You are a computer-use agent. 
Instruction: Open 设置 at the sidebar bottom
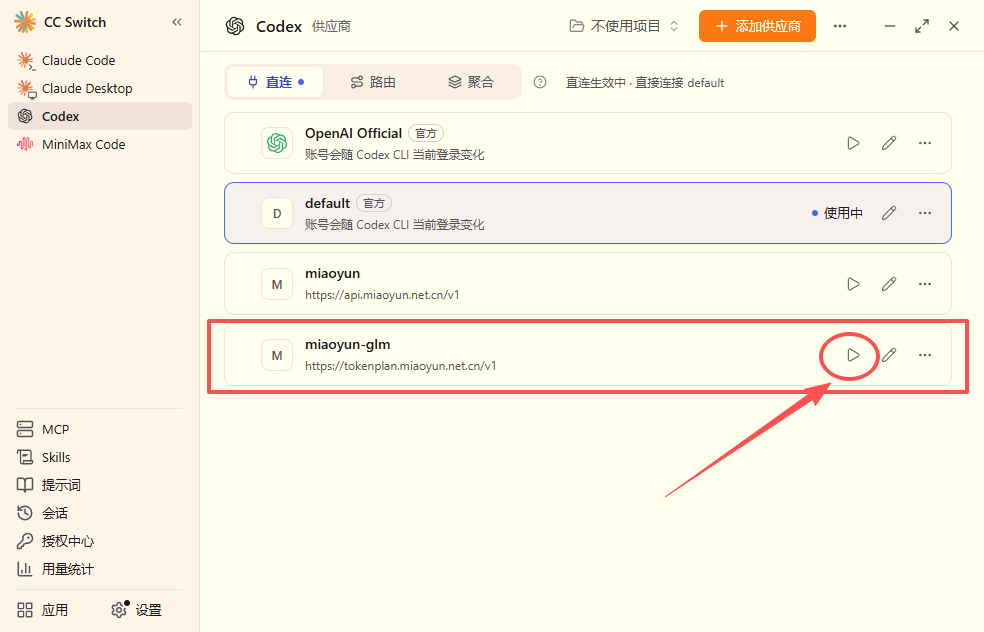[137, 610]
